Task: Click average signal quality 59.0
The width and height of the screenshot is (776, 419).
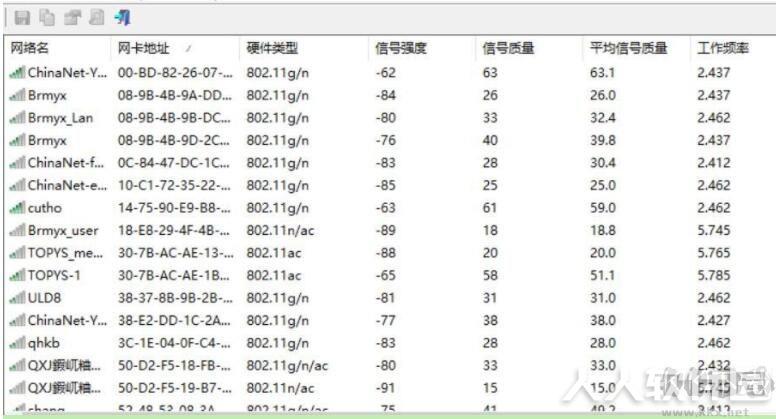Action: click(602, 208)
